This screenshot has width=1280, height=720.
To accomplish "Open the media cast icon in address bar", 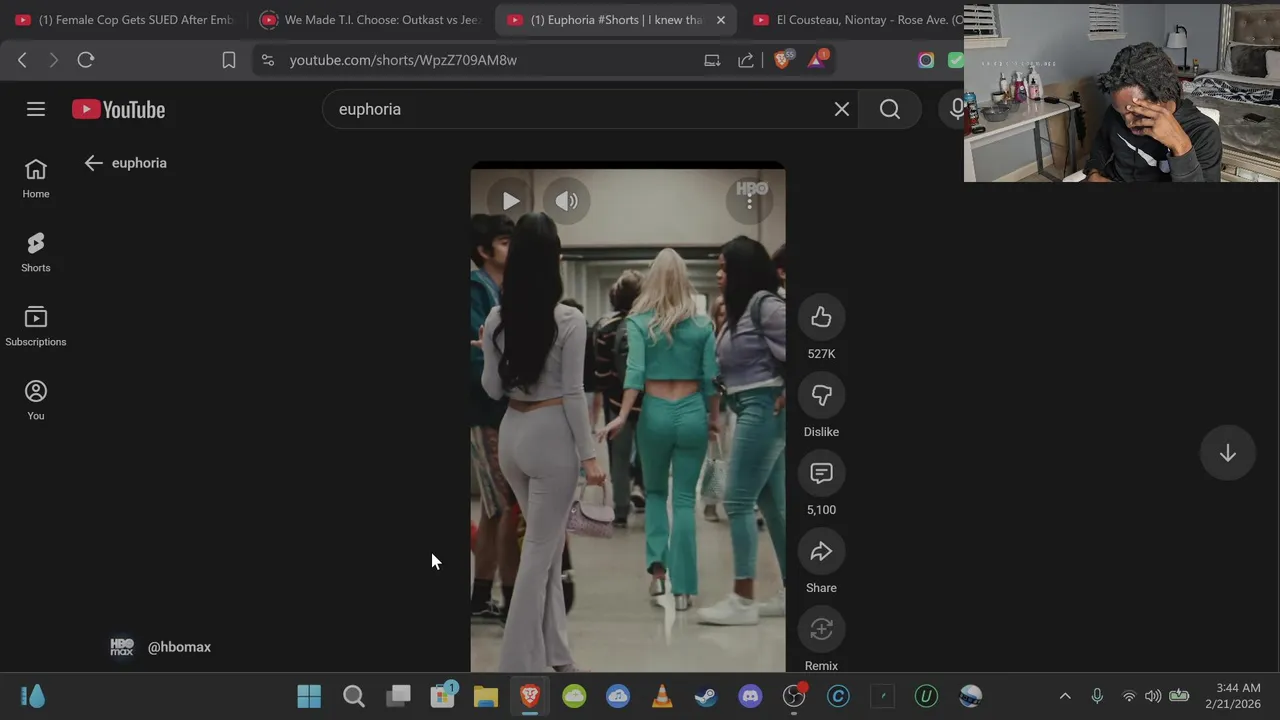I will click(x=712, y=60).
